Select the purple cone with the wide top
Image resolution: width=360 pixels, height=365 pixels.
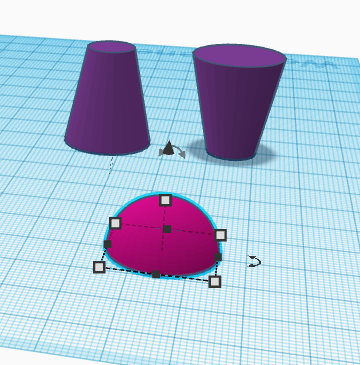[239, 102]
